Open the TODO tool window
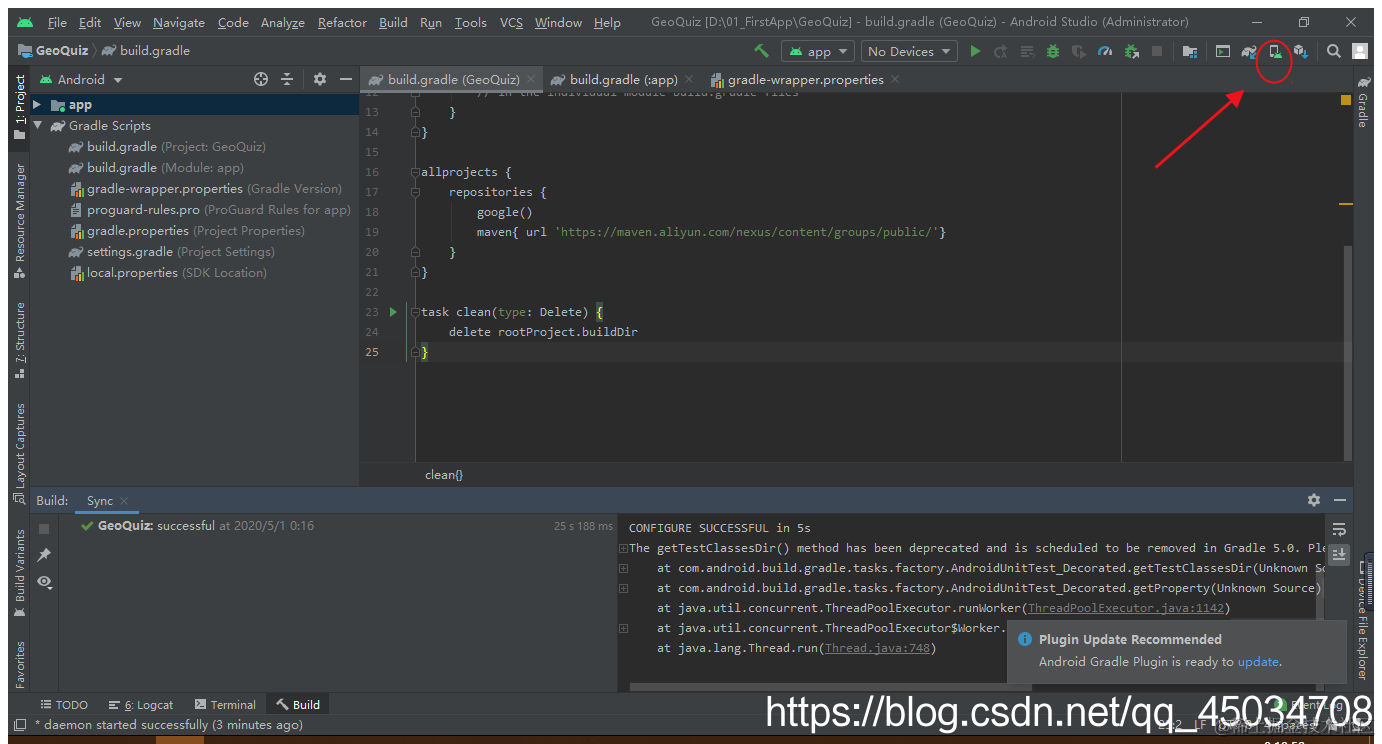Screen dimensions: 1382x744 click(64, 705)
